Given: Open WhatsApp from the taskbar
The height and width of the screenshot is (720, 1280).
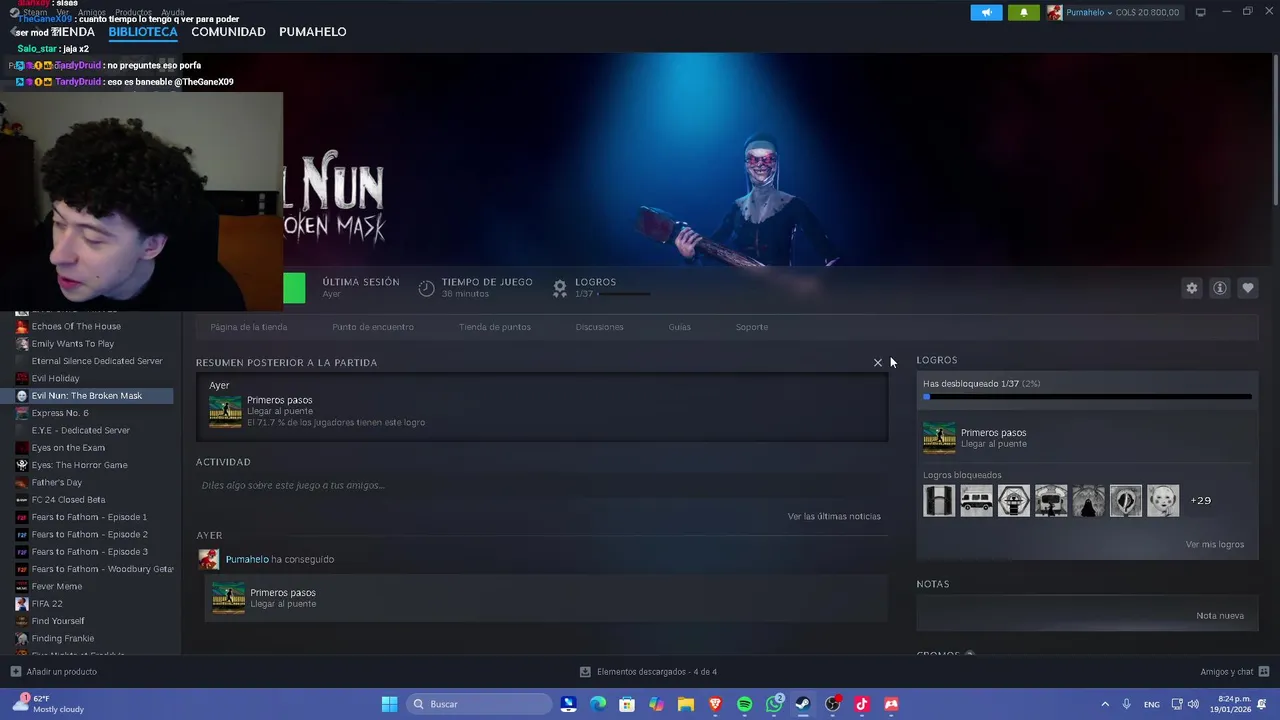Looking at the screenshot, I should coord(774,704).
